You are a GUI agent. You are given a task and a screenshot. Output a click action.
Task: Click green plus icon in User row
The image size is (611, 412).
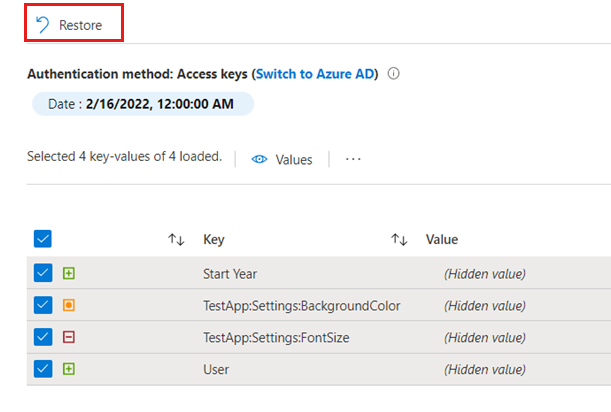[69, 369]
